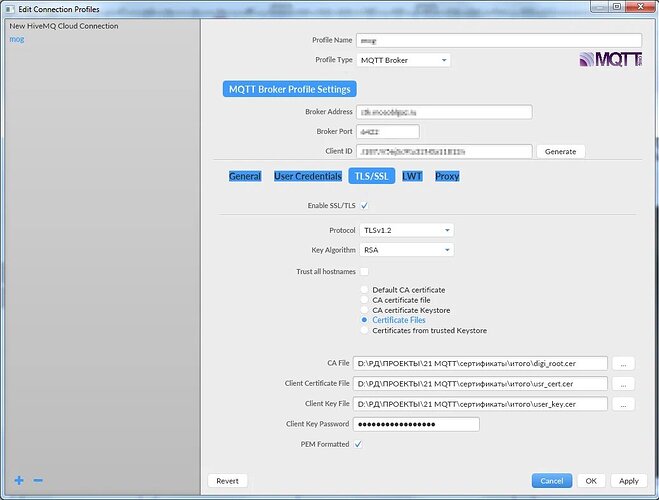Click the Apply button
The width and height of the screenshot is (659, 500).
point(623,480)
